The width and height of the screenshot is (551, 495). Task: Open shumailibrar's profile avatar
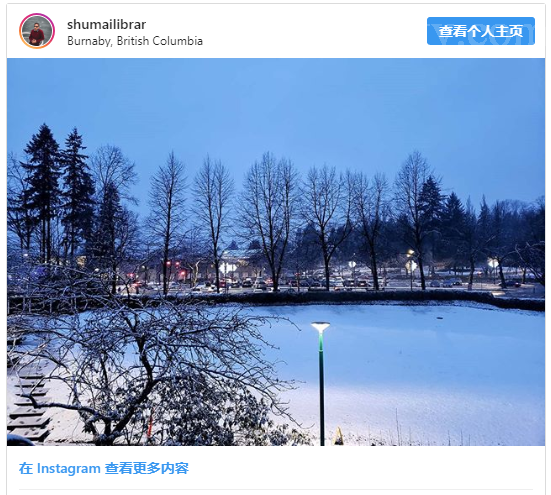coord(37,31)
